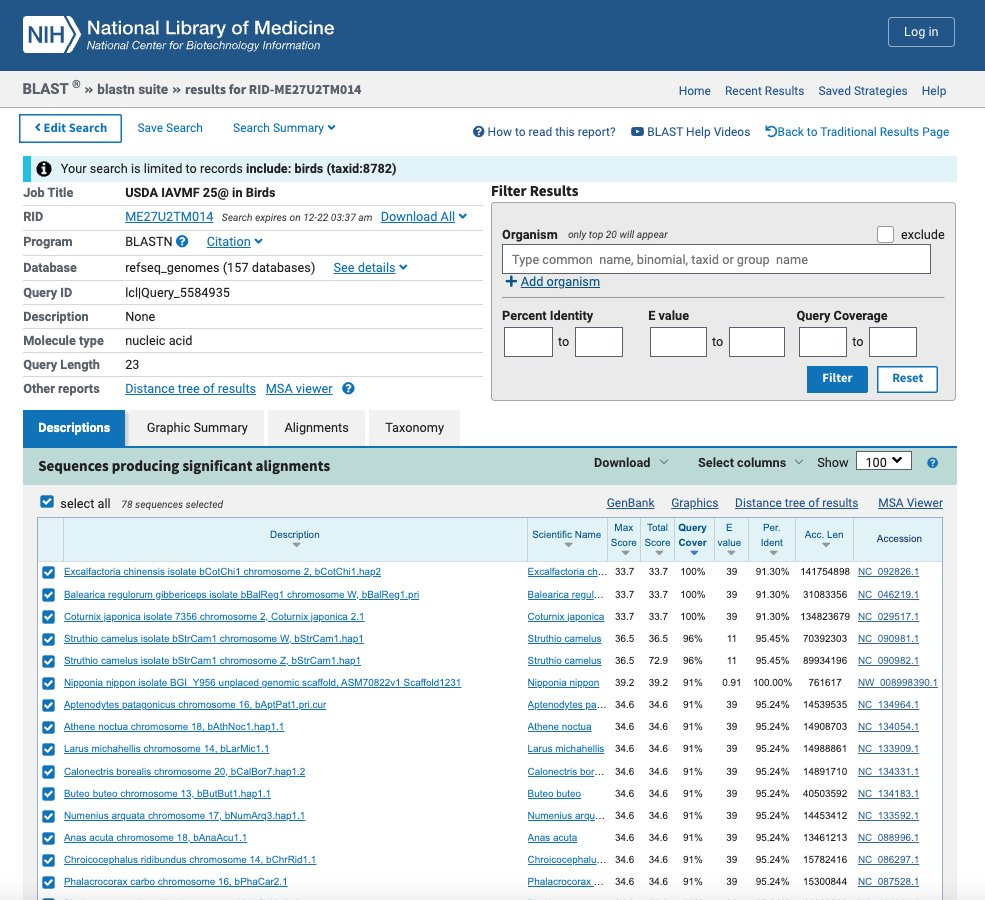Click the organism name input field
Image resolution: width=985 pixels, height=900 pixels.
(x=716, y=259)
